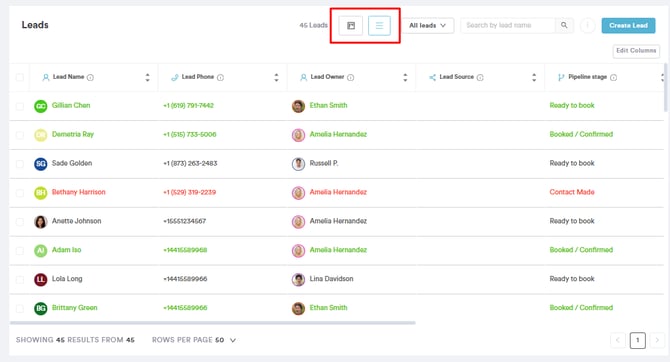The image size is (670, 362).
Task: Click Ethan Smith photo in Gillian Chen row
Action: [x=298, y=106]
